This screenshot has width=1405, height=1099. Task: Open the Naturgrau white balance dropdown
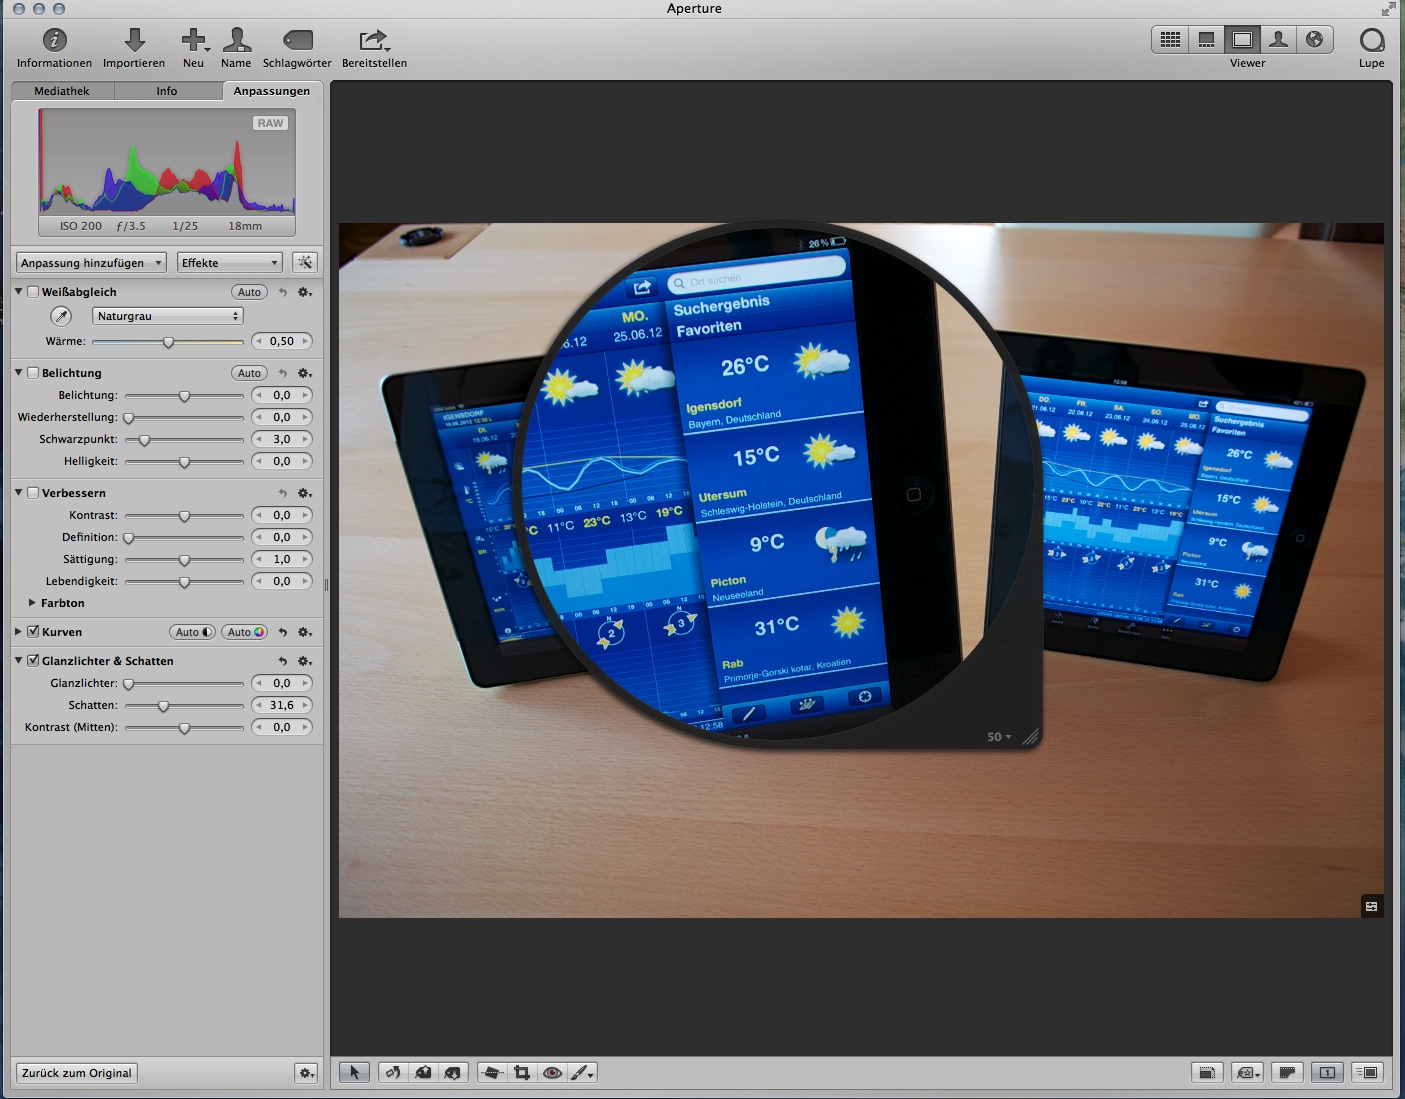point(168,316)
